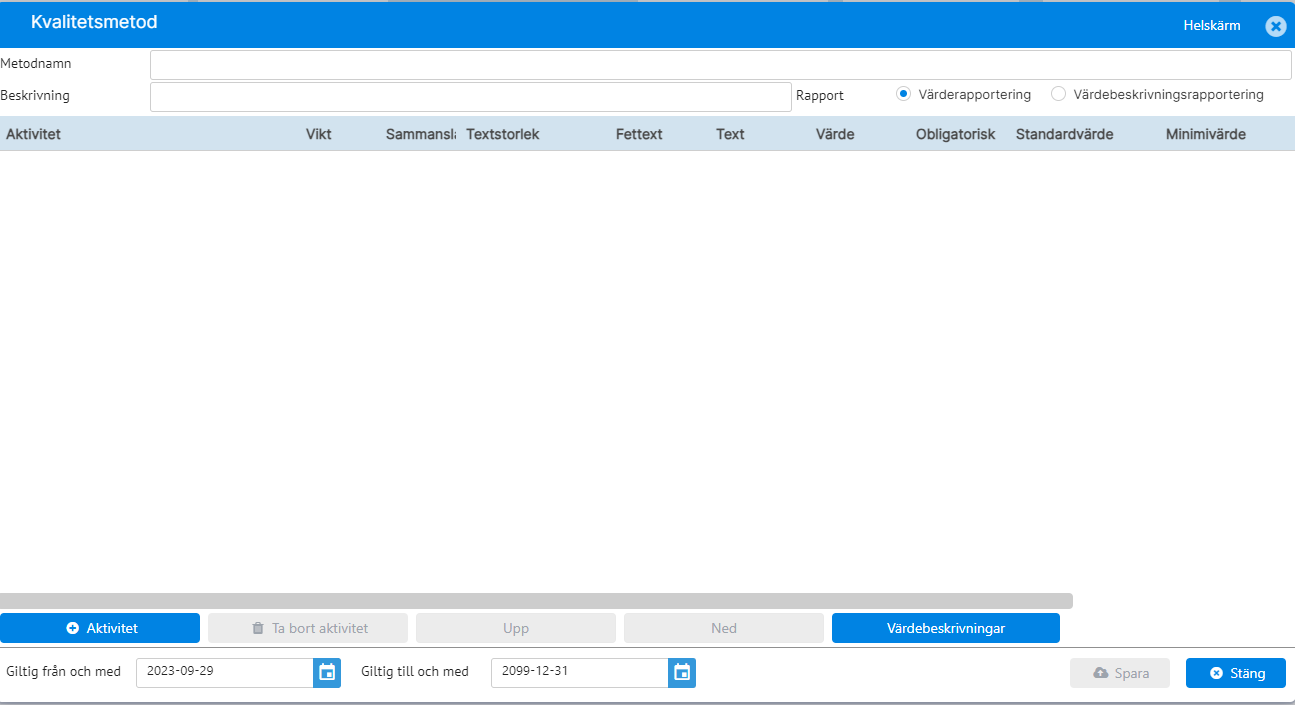Sort by the Aktivitet column header

pyautogui.click(x=33, y=134)
